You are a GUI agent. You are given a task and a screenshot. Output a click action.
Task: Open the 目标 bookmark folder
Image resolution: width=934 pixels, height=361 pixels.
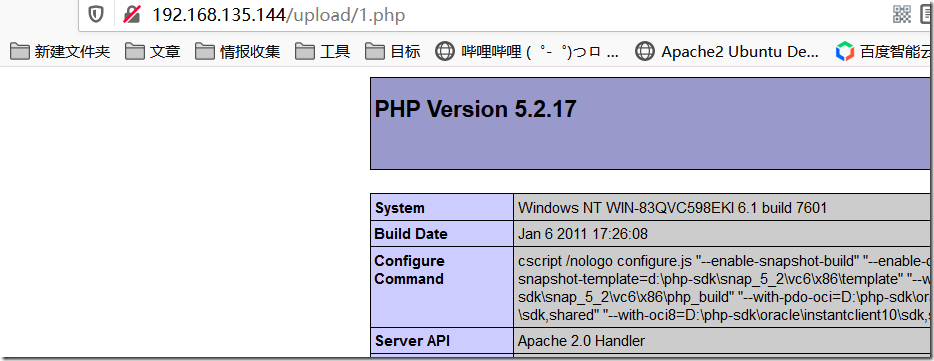click(393, 52)
